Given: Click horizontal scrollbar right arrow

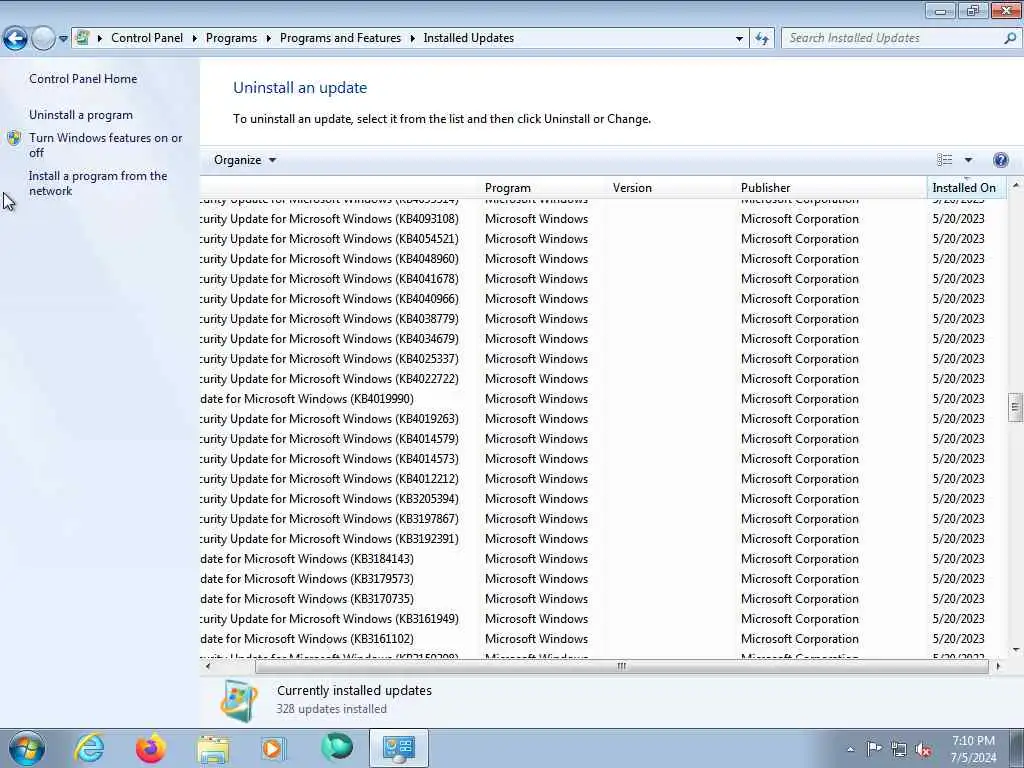Looking at the screenshot, I should tap(998, 666).
